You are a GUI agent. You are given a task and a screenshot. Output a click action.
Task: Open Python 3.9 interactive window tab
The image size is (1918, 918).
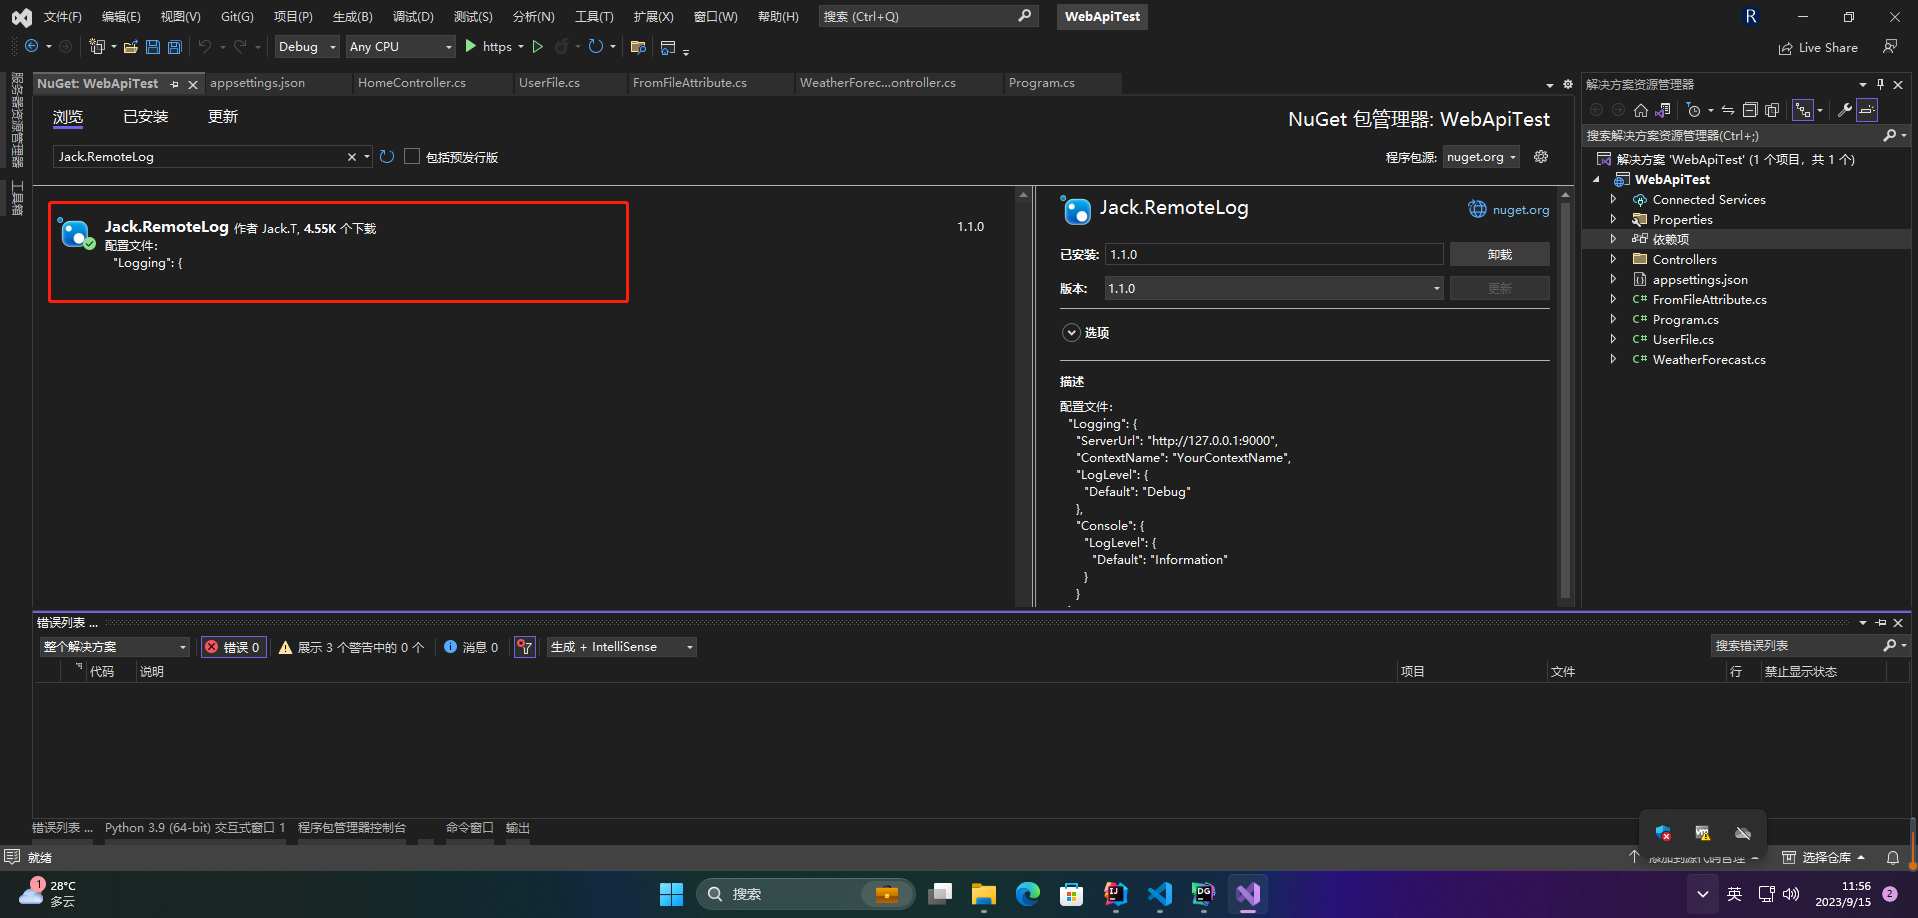pos(195,828)
